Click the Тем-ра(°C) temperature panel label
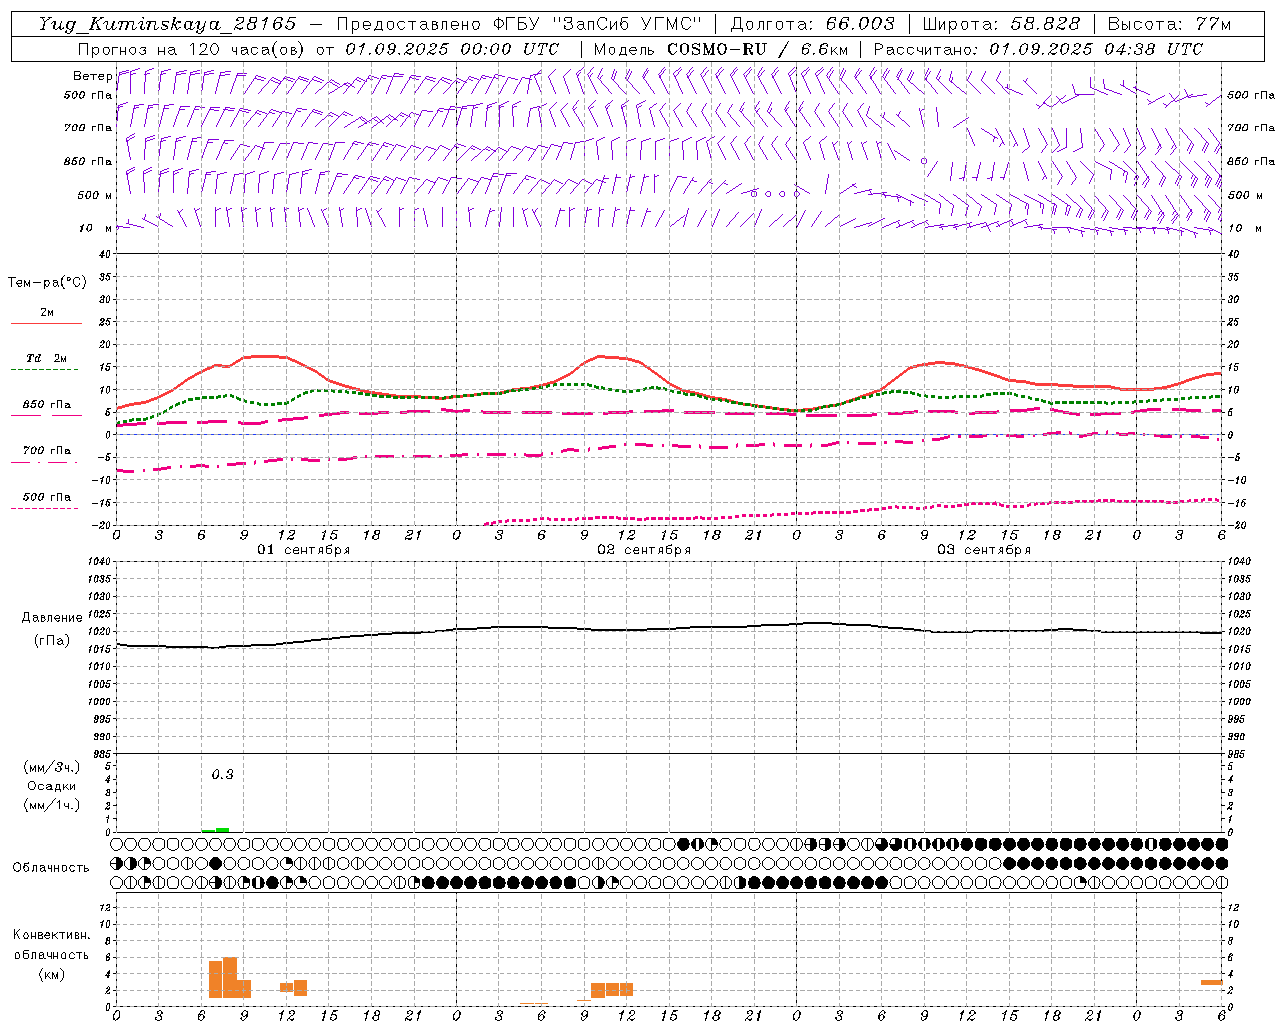 (x=47, y=283)
